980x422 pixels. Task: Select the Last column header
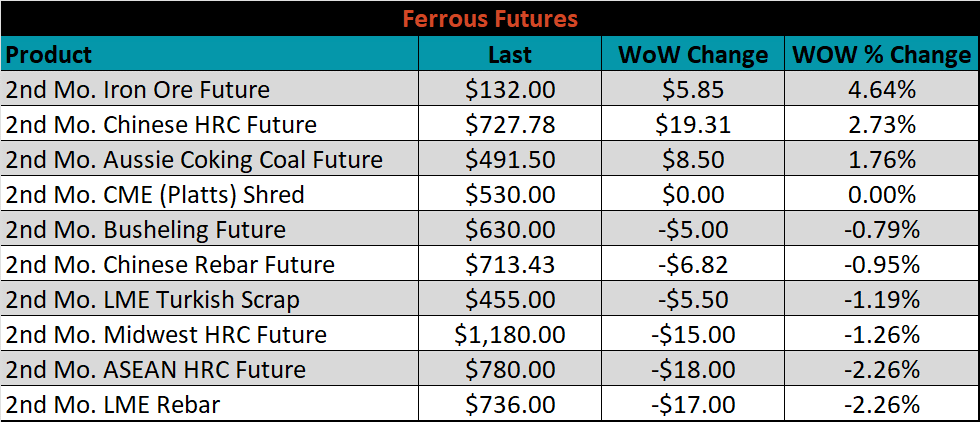pos(509,54)
